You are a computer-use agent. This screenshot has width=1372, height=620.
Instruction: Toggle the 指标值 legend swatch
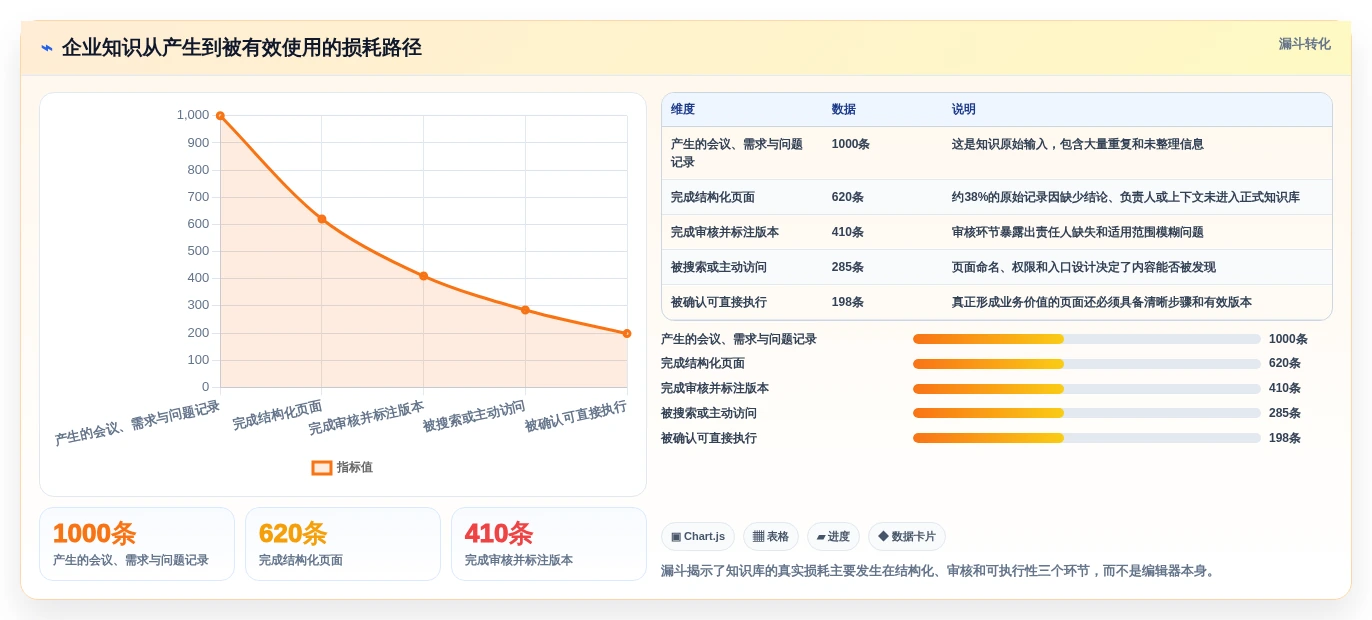pos(322,467)
